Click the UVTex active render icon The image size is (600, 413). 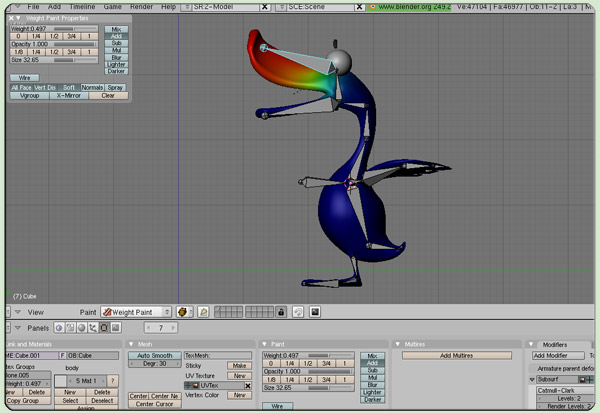click(x=196, y=385)
